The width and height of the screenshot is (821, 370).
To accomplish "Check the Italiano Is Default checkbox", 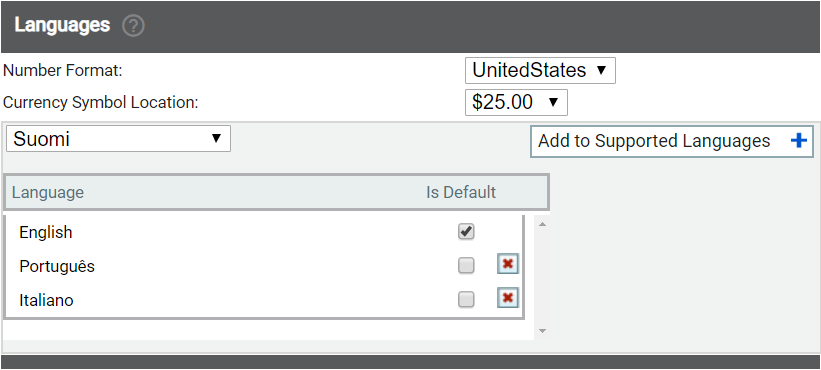I will pyautogui.click(x=466, y=299).
